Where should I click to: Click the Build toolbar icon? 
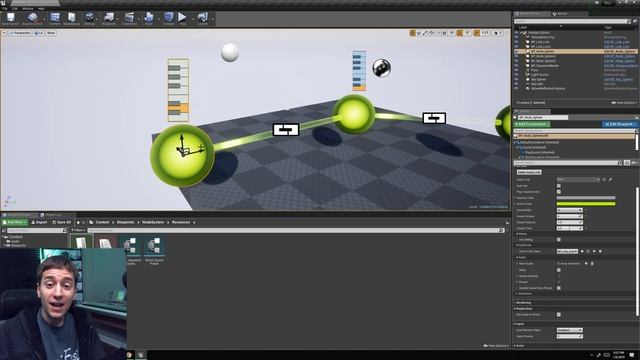(149, 18)
